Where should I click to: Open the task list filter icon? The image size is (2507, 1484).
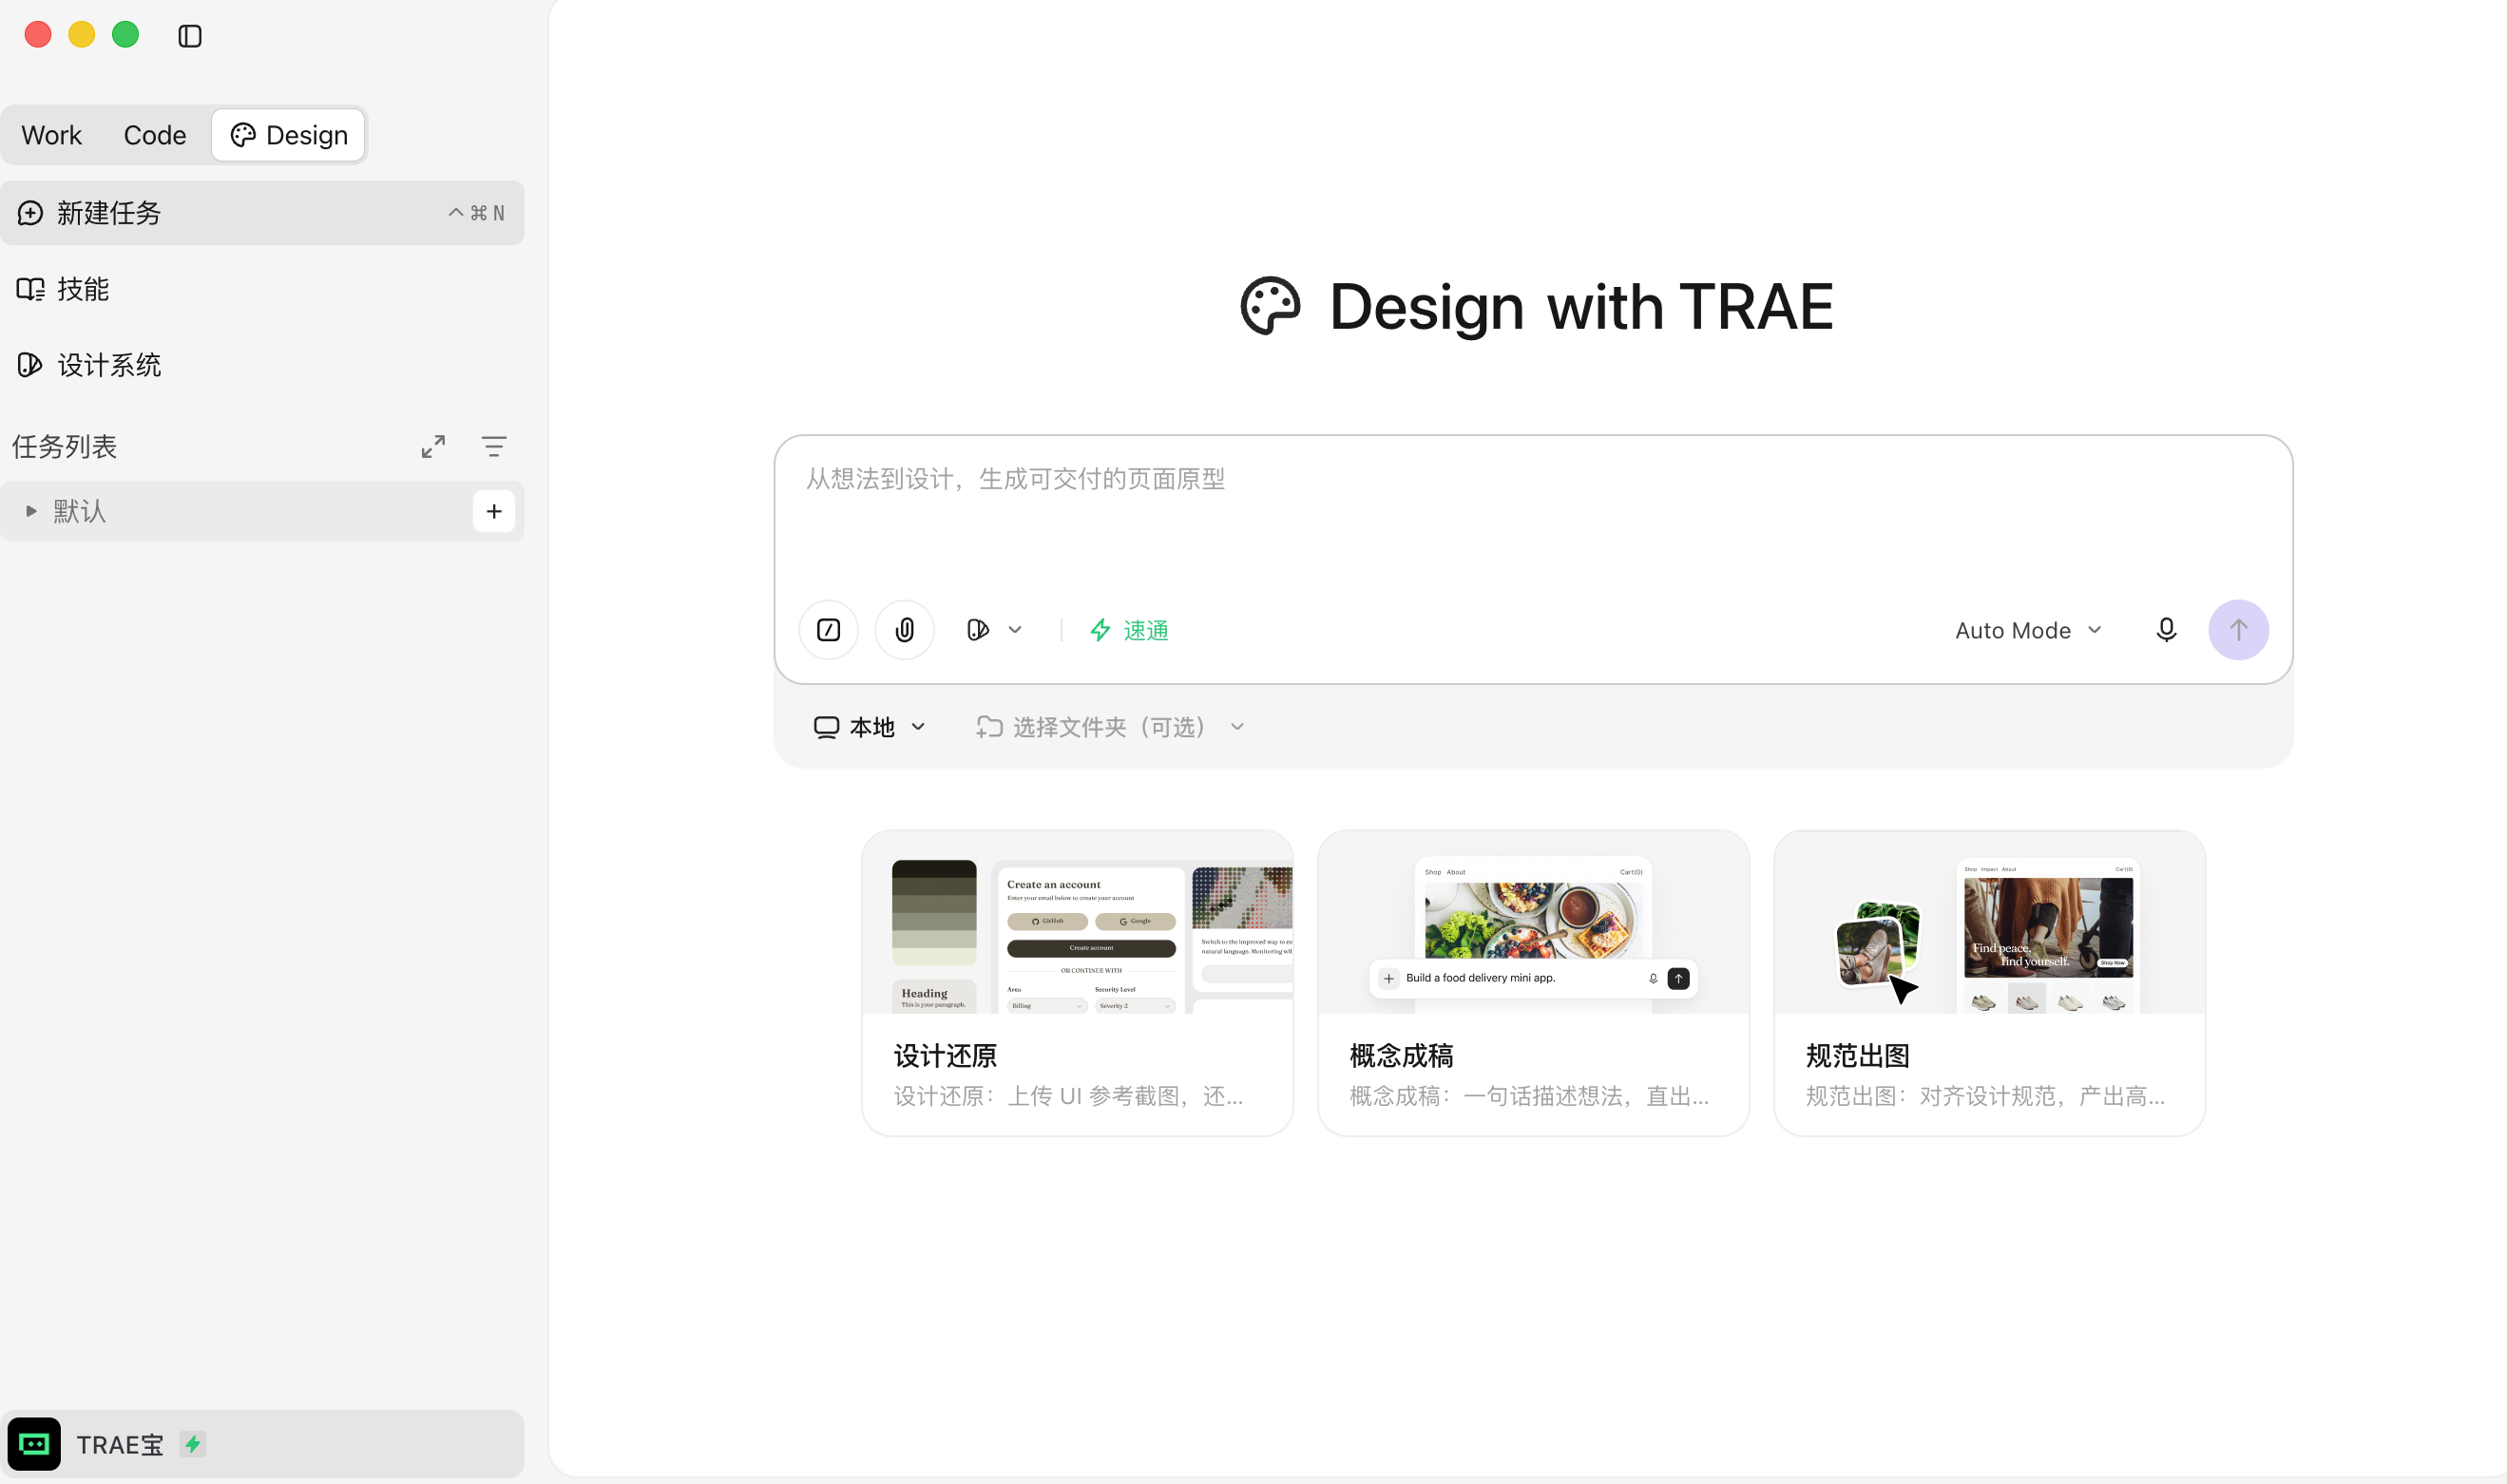pyautogui.click(x=494, y=446)
